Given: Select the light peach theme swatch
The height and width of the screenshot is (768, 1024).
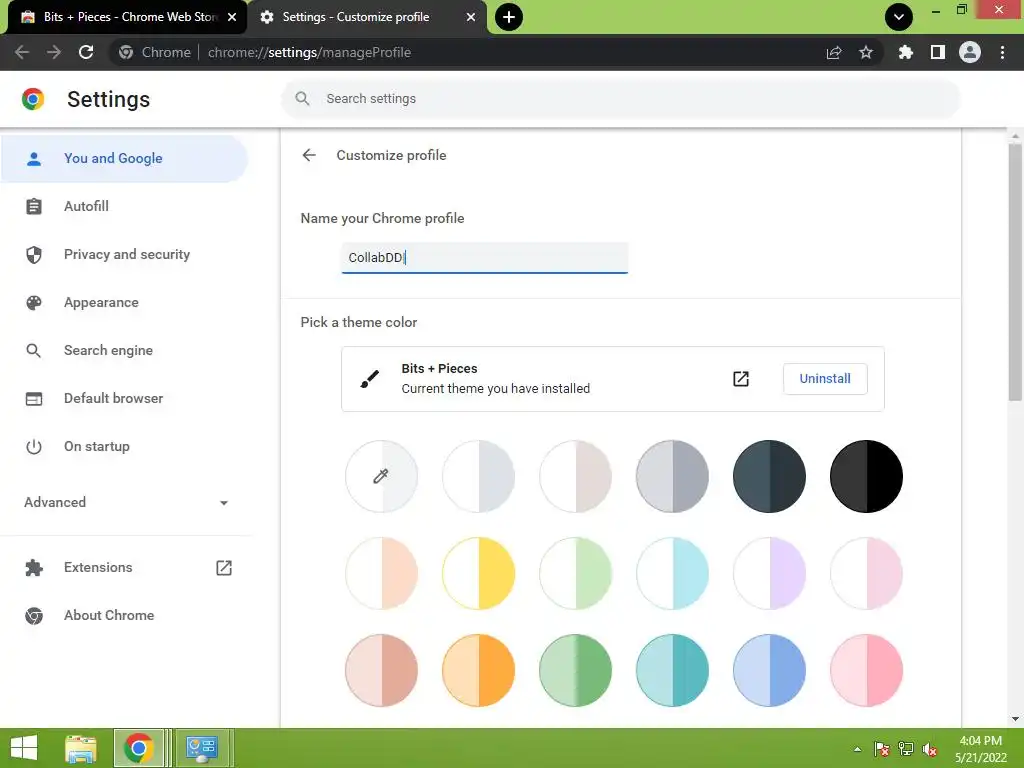Looking at the screenshot, I should pyautogui.click(x=381, y=573).
